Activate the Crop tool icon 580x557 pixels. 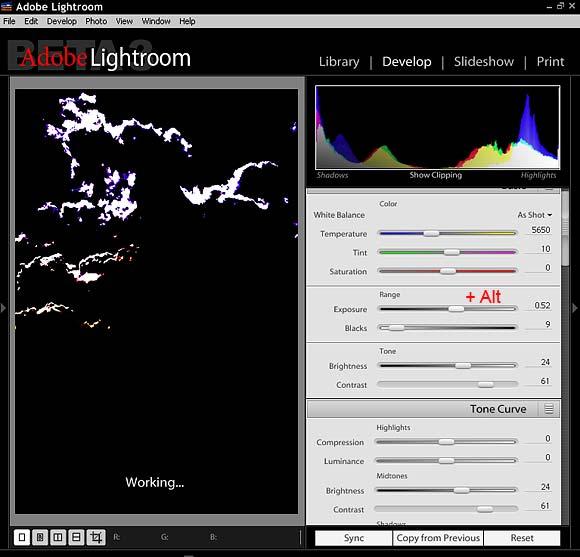click(x=96, y=537)
